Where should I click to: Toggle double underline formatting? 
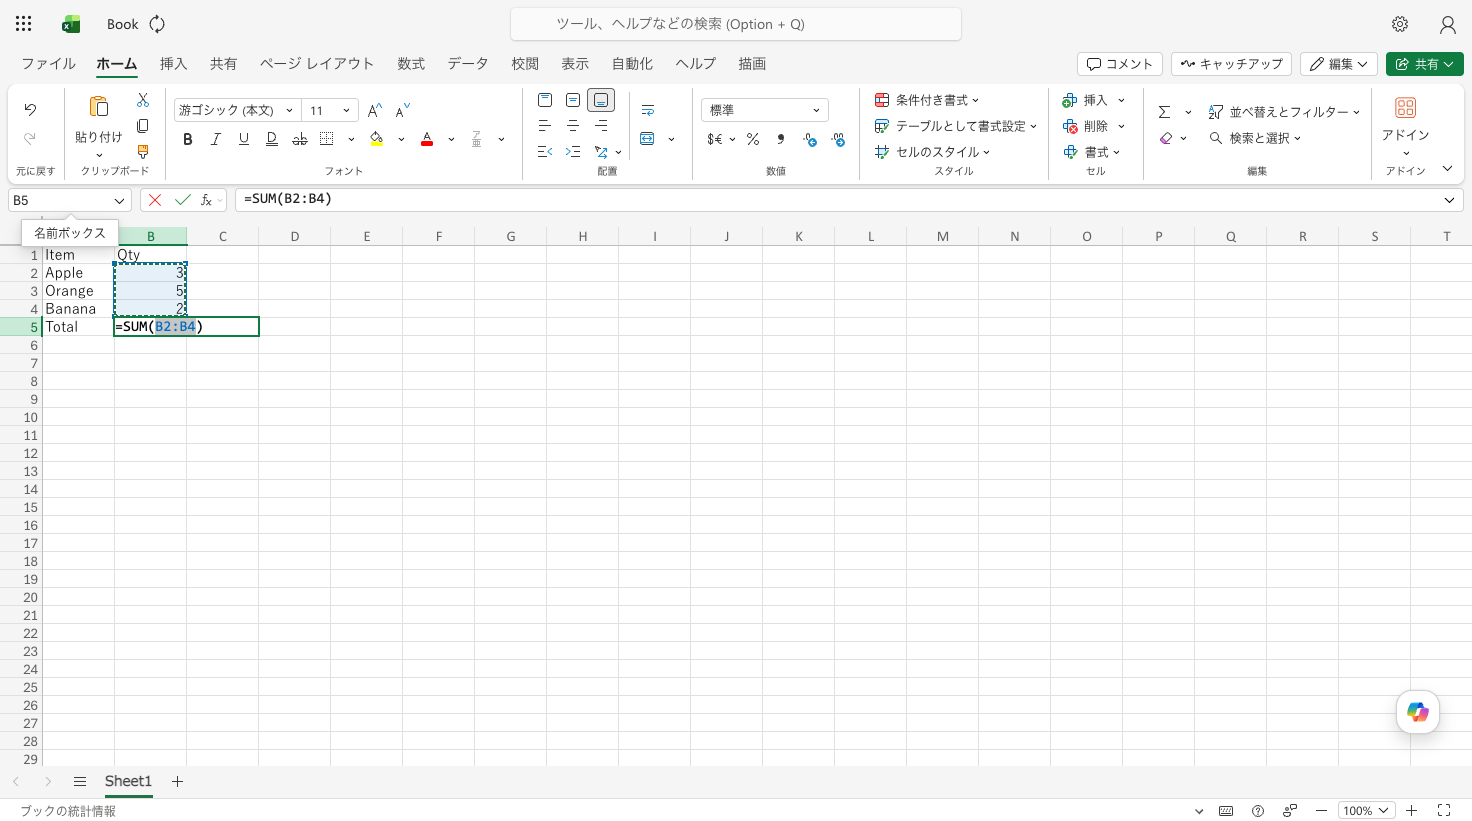click(x=271, y=139)
